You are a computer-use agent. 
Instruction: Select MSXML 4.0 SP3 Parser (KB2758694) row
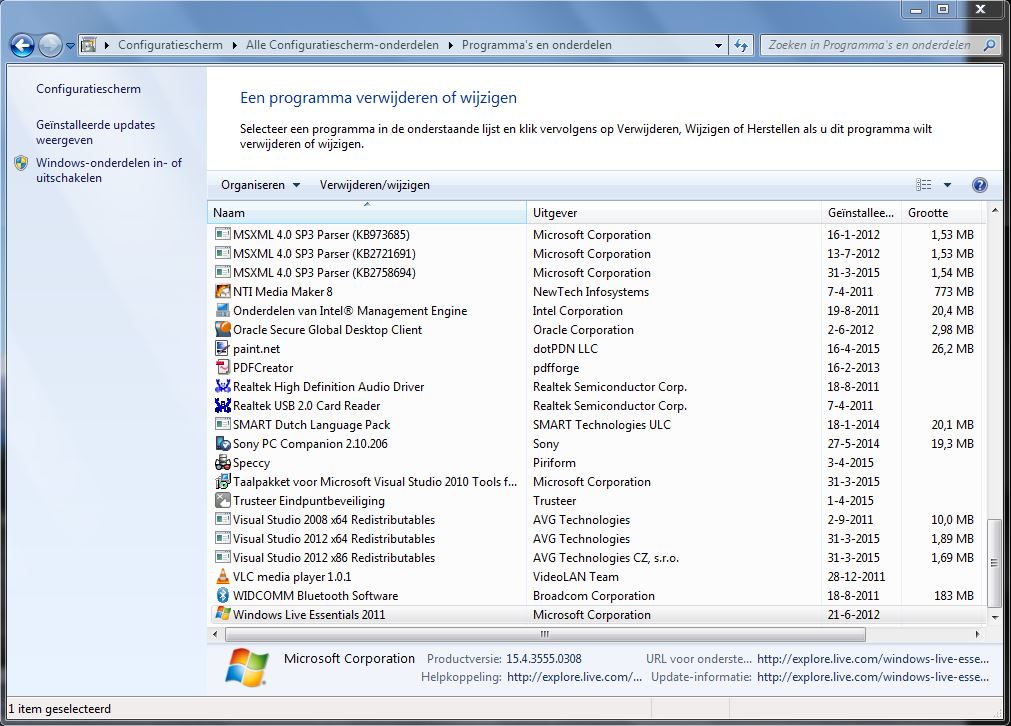(597, 273)
